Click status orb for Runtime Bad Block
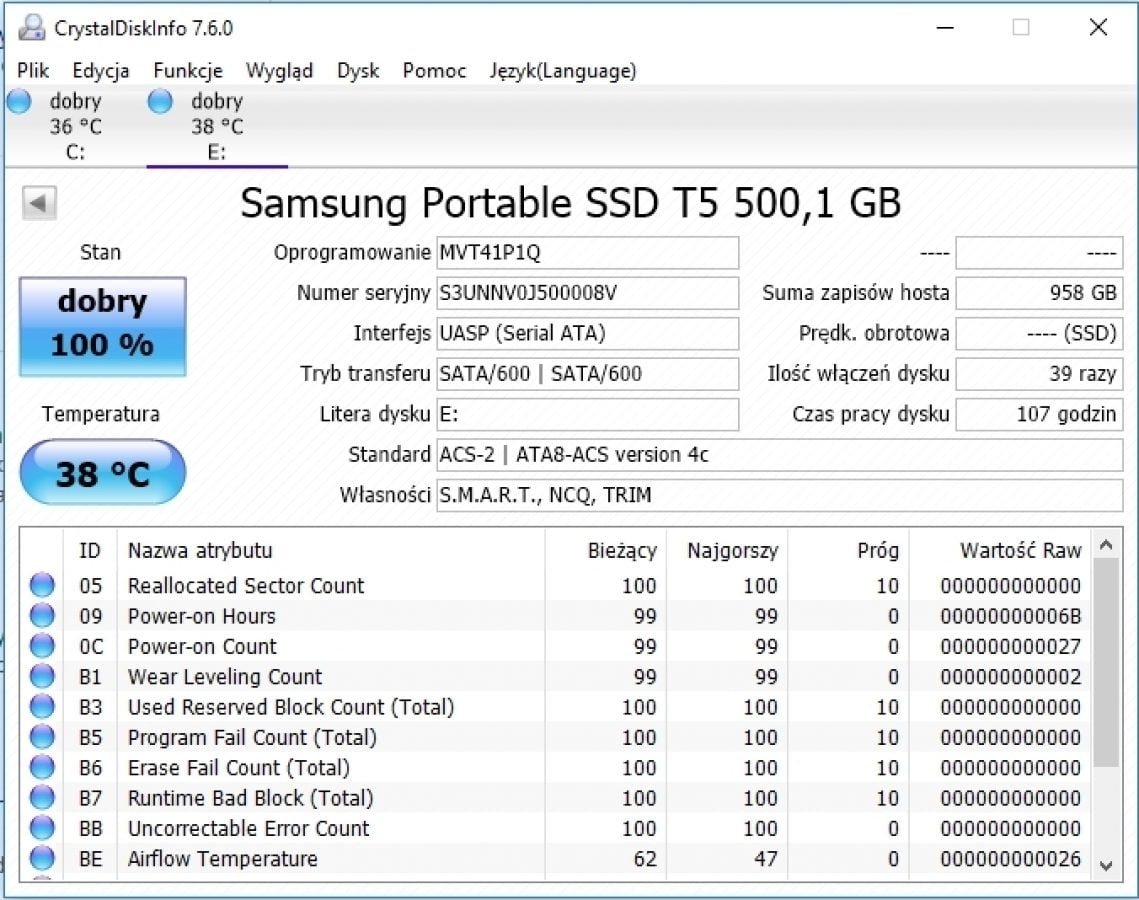Screen dimensions: 1139x900 tap(42, 798)
